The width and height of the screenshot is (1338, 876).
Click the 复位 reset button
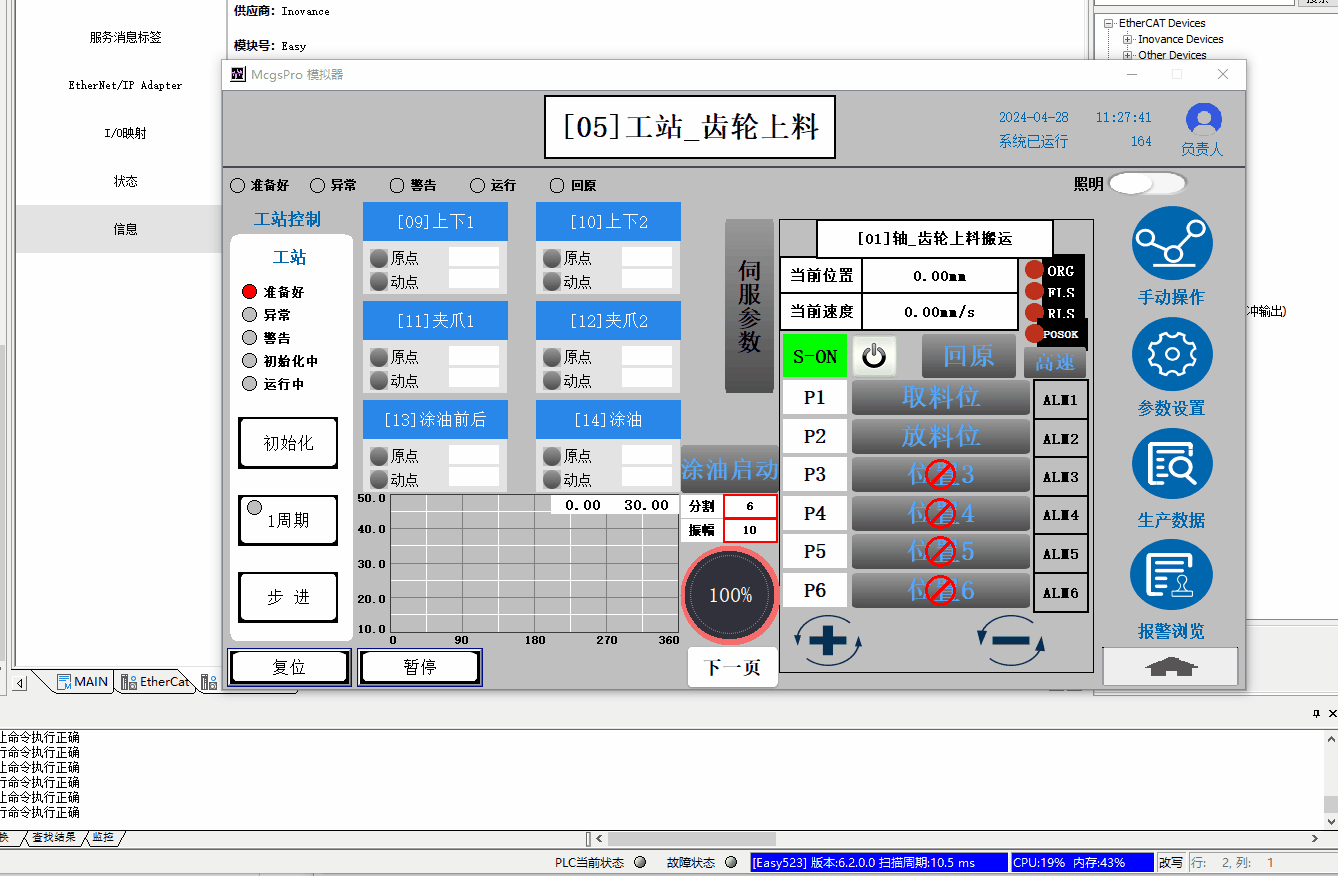pos(289,667)
